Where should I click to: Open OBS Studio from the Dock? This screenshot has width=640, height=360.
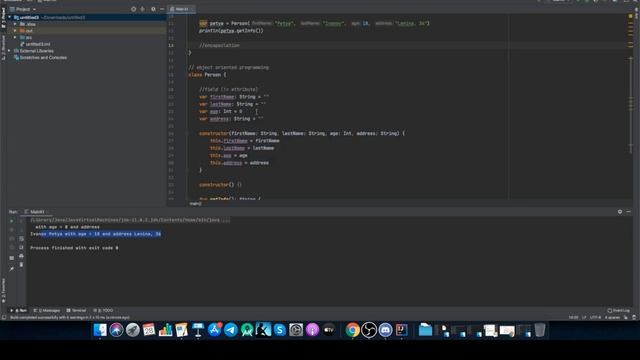[369, 330]
